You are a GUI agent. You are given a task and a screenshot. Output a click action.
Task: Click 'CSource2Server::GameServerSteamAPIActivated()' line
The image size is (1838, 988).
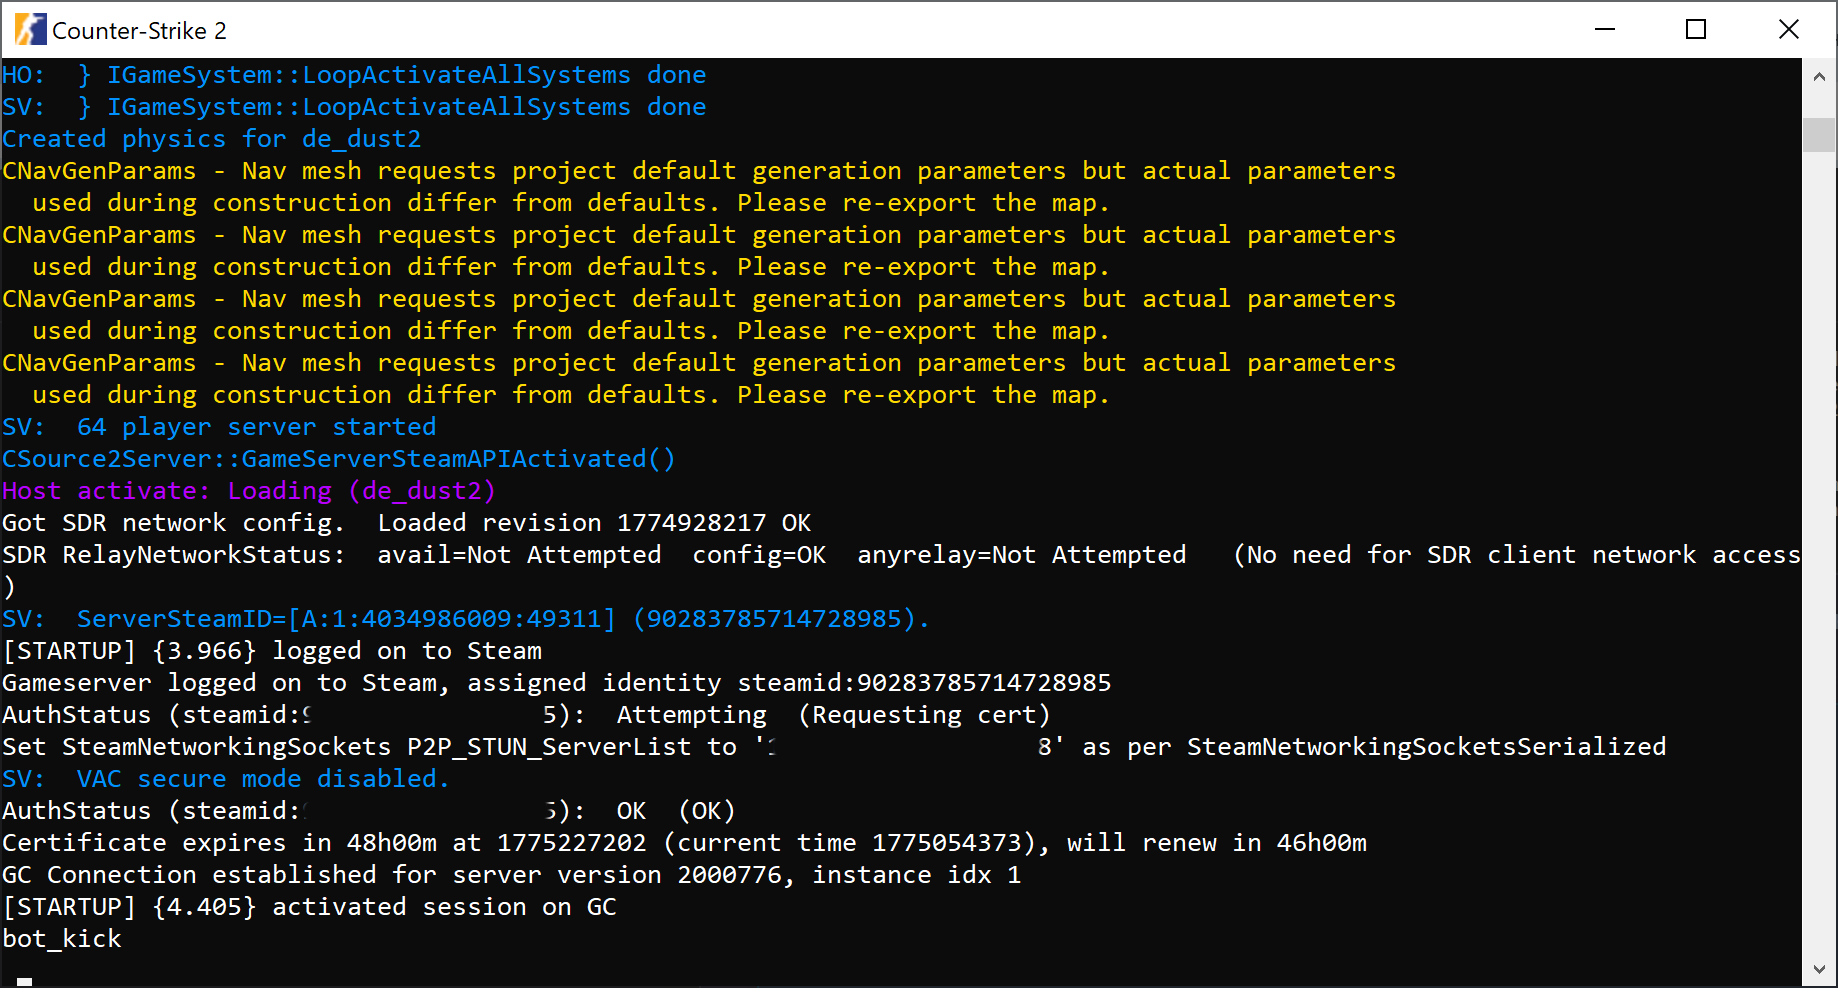point(339,459)
